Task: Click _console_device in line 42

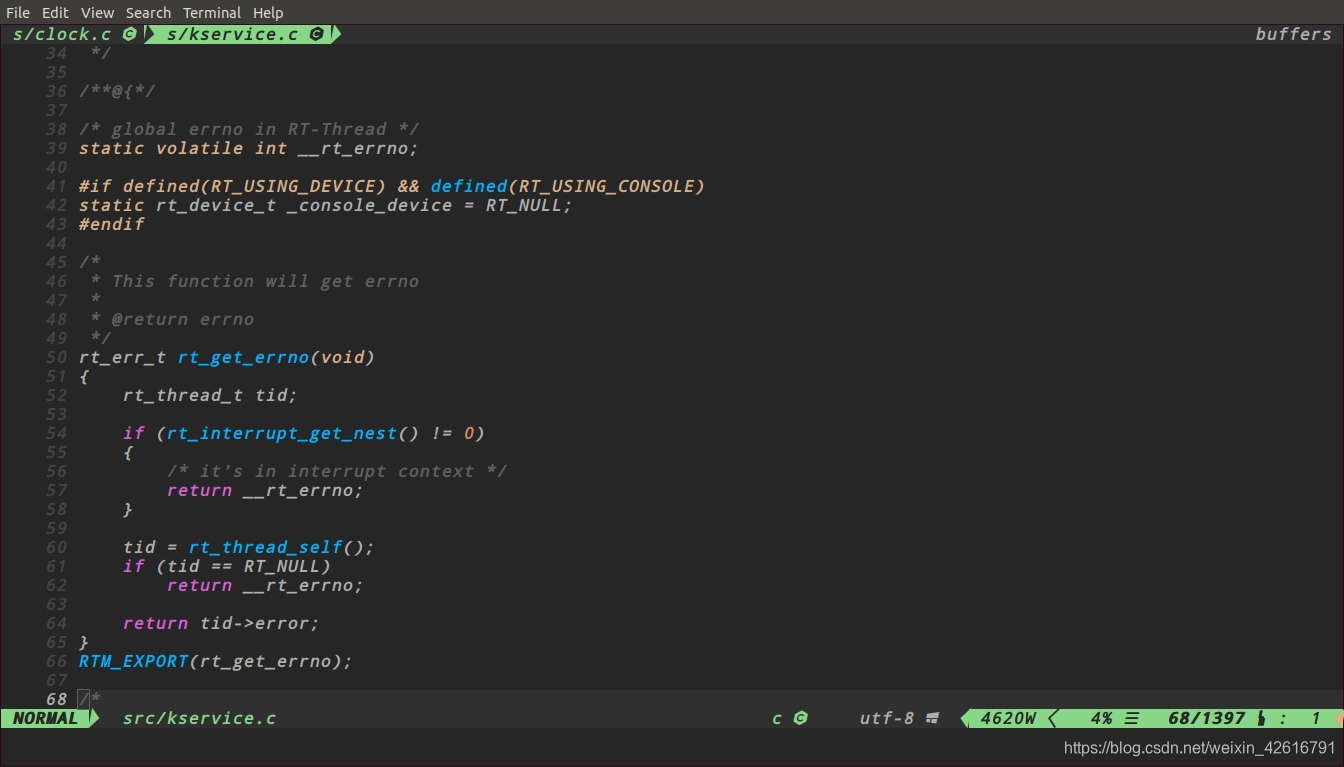Action: [369, 205]
